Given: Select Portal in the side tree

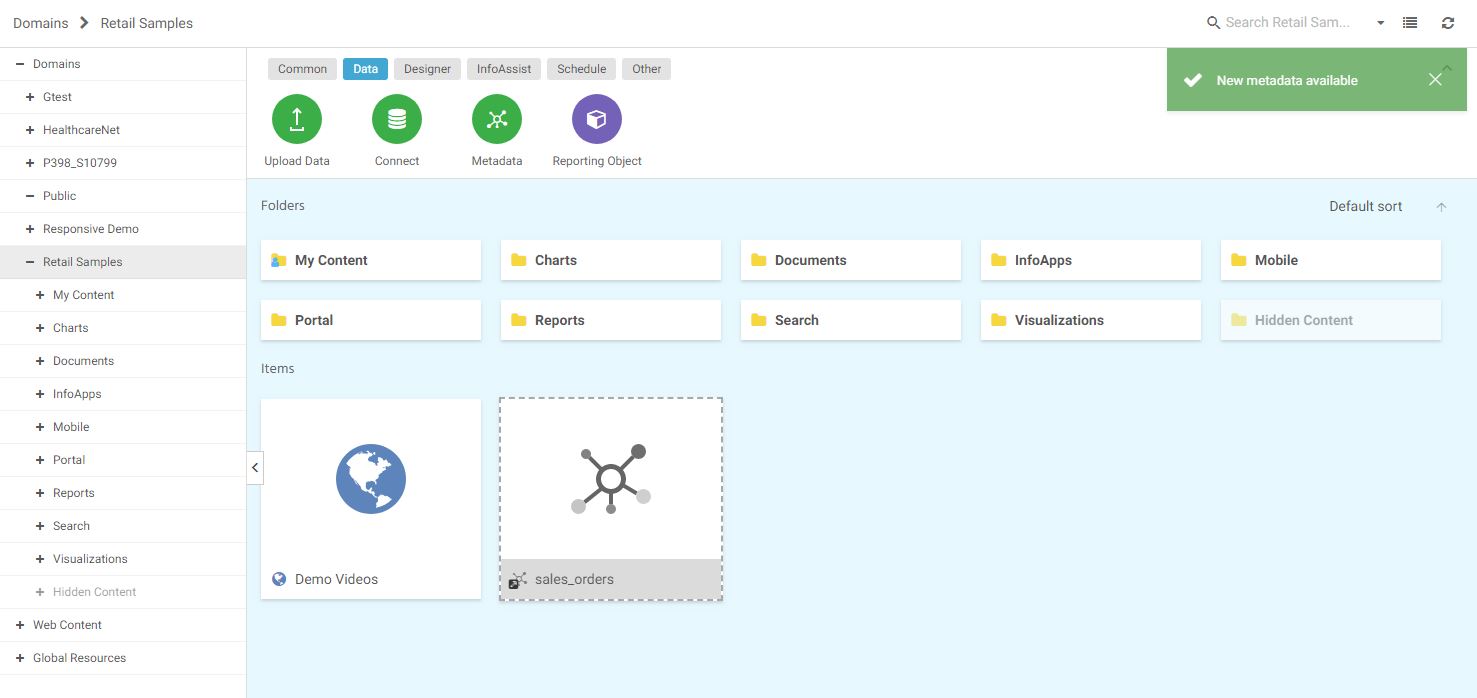Looking at the screenshot, I should pyautogui.click(x=69, y=460).
